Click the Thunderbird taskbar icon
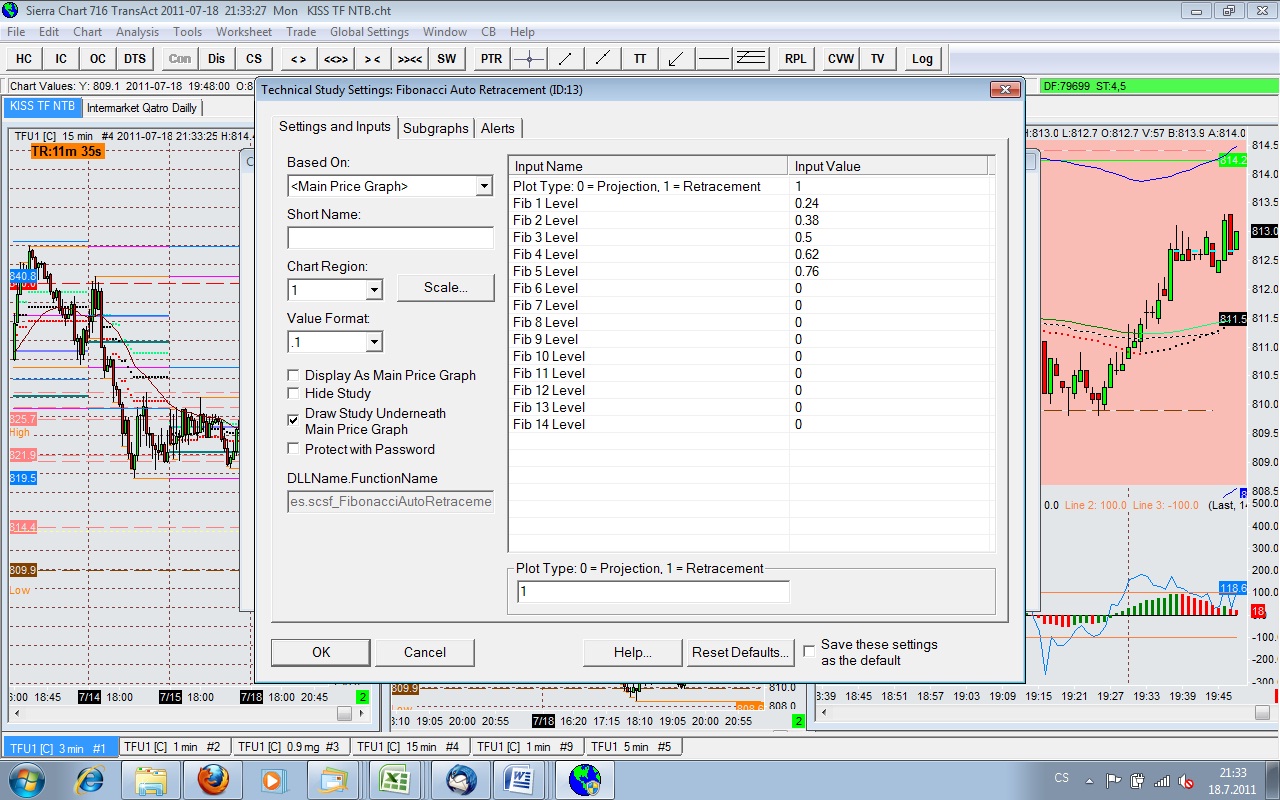Image resolution: width=1280 pixels, height=800 pixels. point(460,778)
